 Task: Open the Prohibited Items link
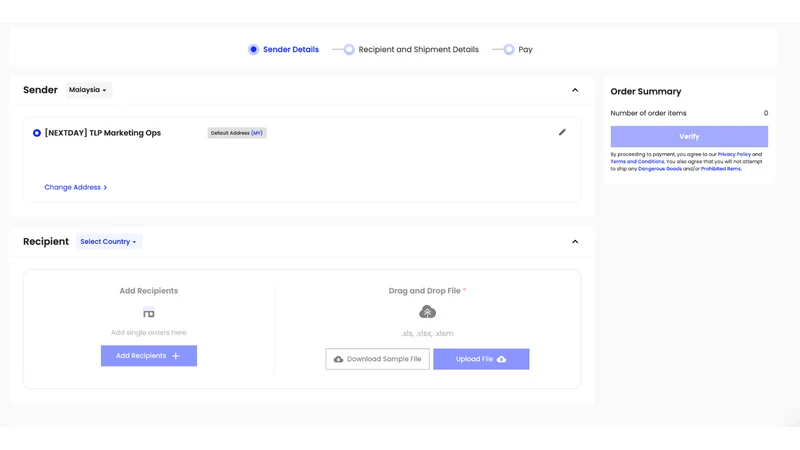tap(721, 168)
